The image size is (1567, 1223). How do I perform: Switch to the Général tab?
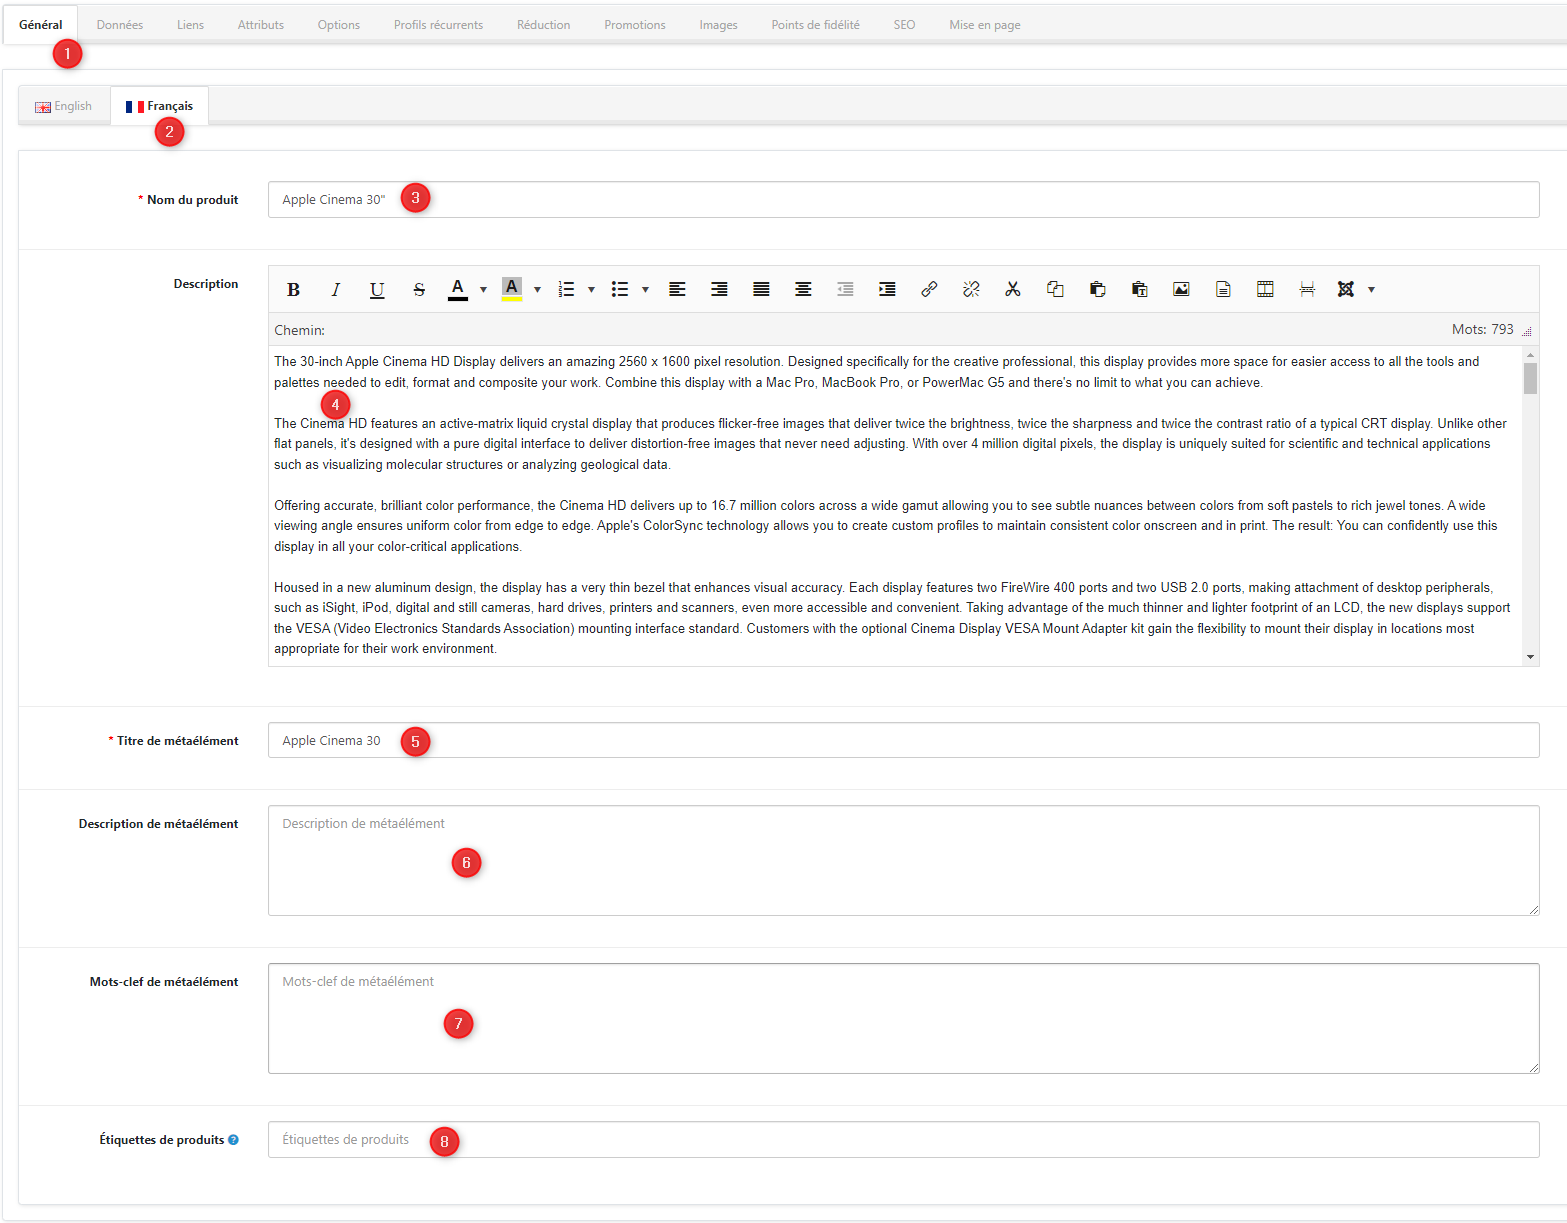pos(41,25)
